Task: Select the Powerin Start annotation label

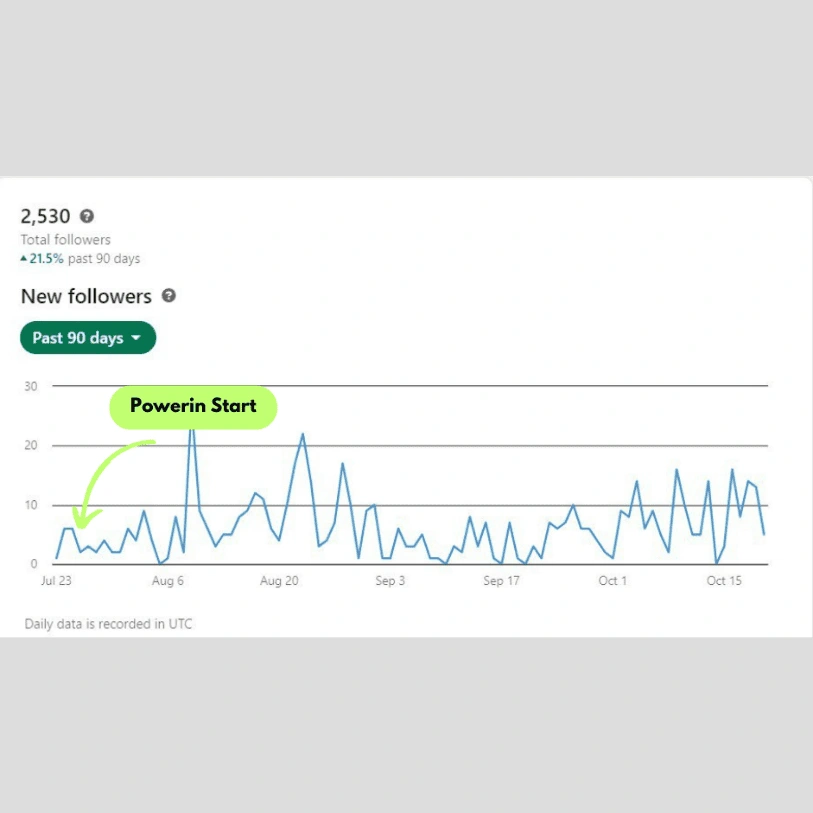Action: pos(192,406)
